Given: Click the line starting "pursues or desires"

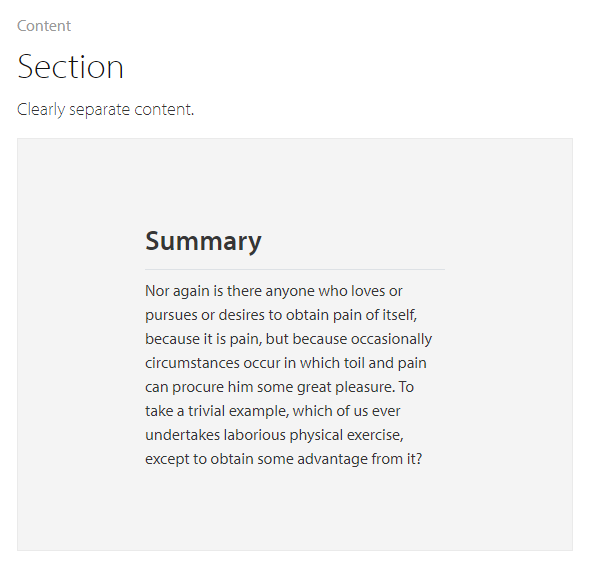Looking at the screenshot, I should (x=281, y=315).
